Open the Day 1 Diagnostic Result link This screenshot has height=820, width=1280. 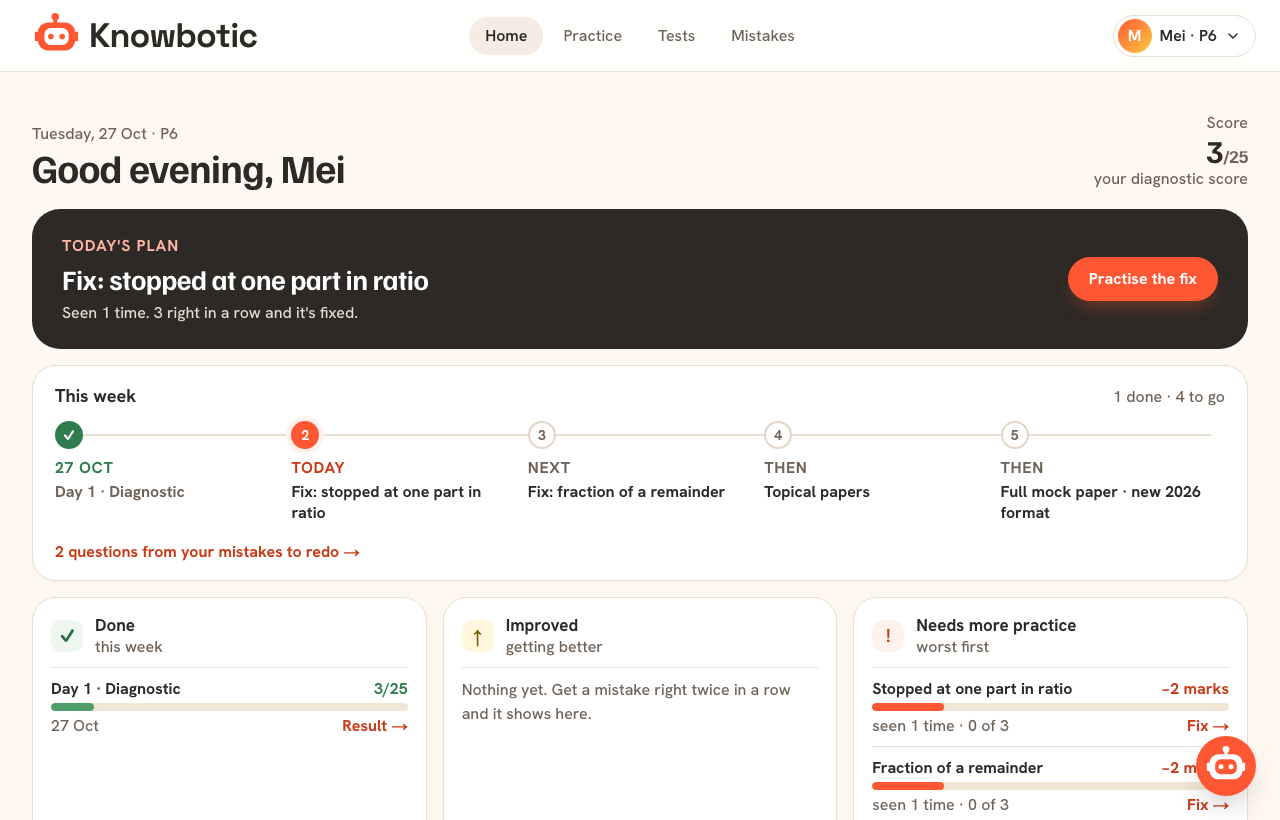click(375, 726)
